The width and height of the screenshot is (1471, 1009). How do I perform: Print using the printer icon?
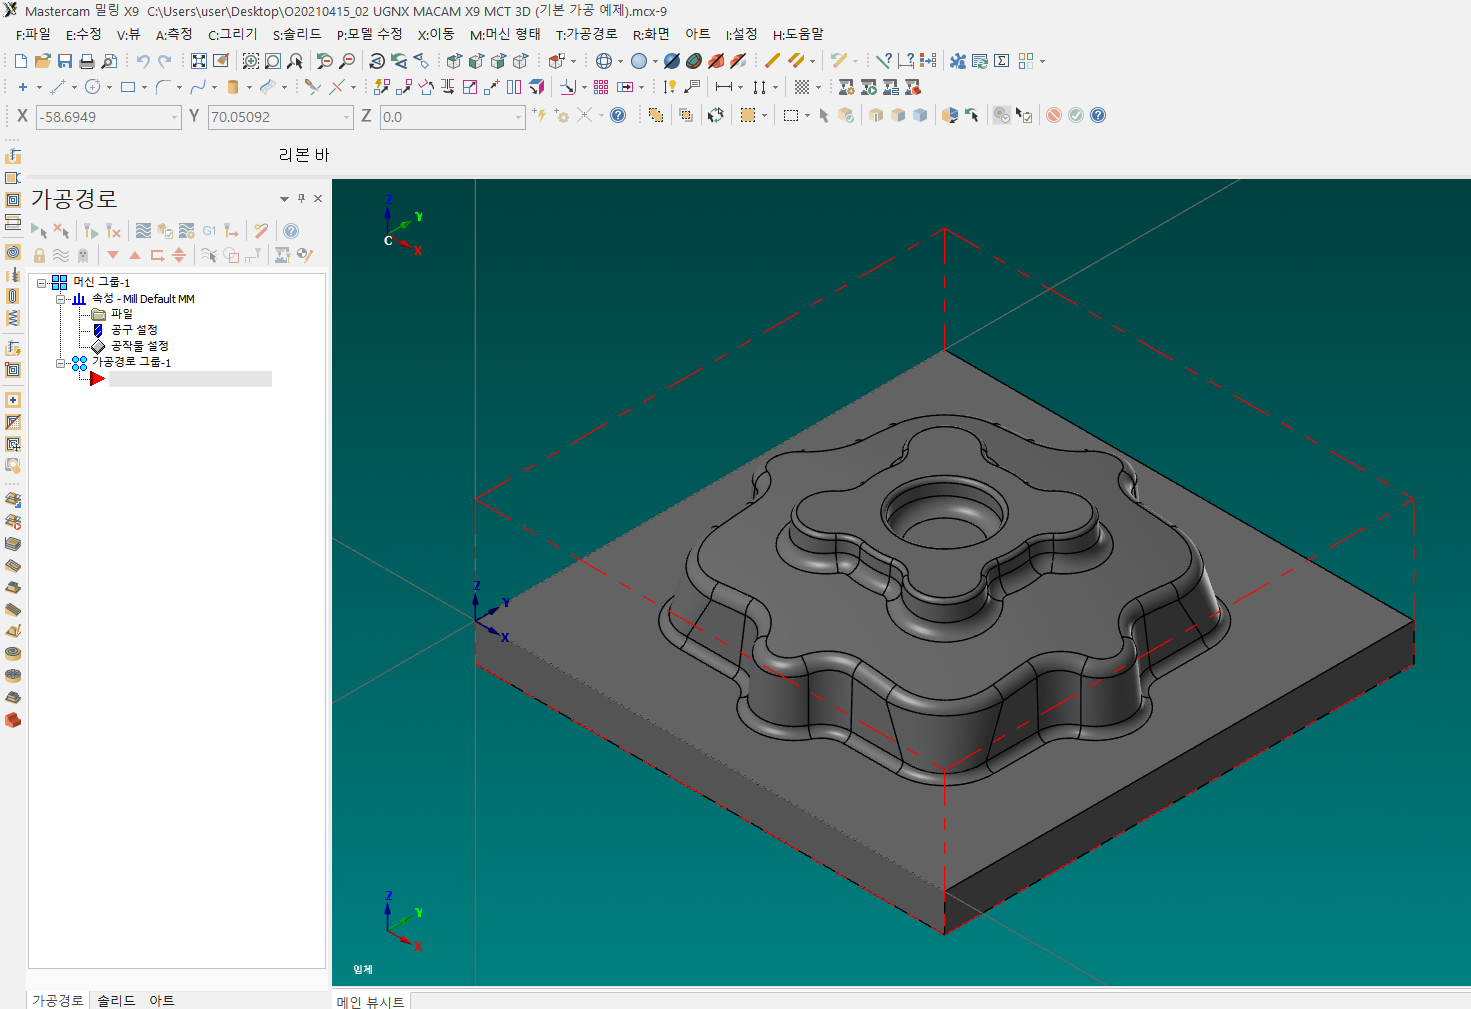click(87, 61)
